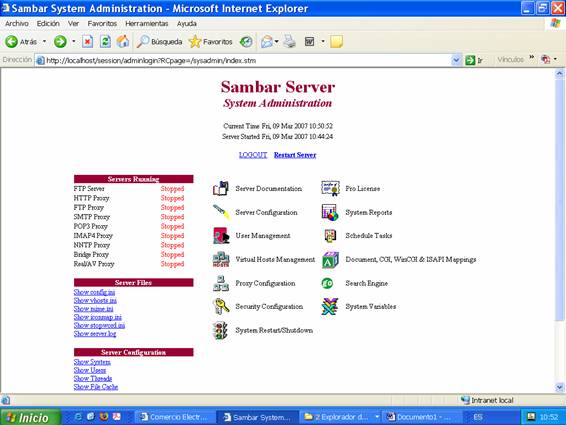566x425 pixels.
Task: Open the System Reports chart icon
Action: pyautogui.click(x=330, y=212)
